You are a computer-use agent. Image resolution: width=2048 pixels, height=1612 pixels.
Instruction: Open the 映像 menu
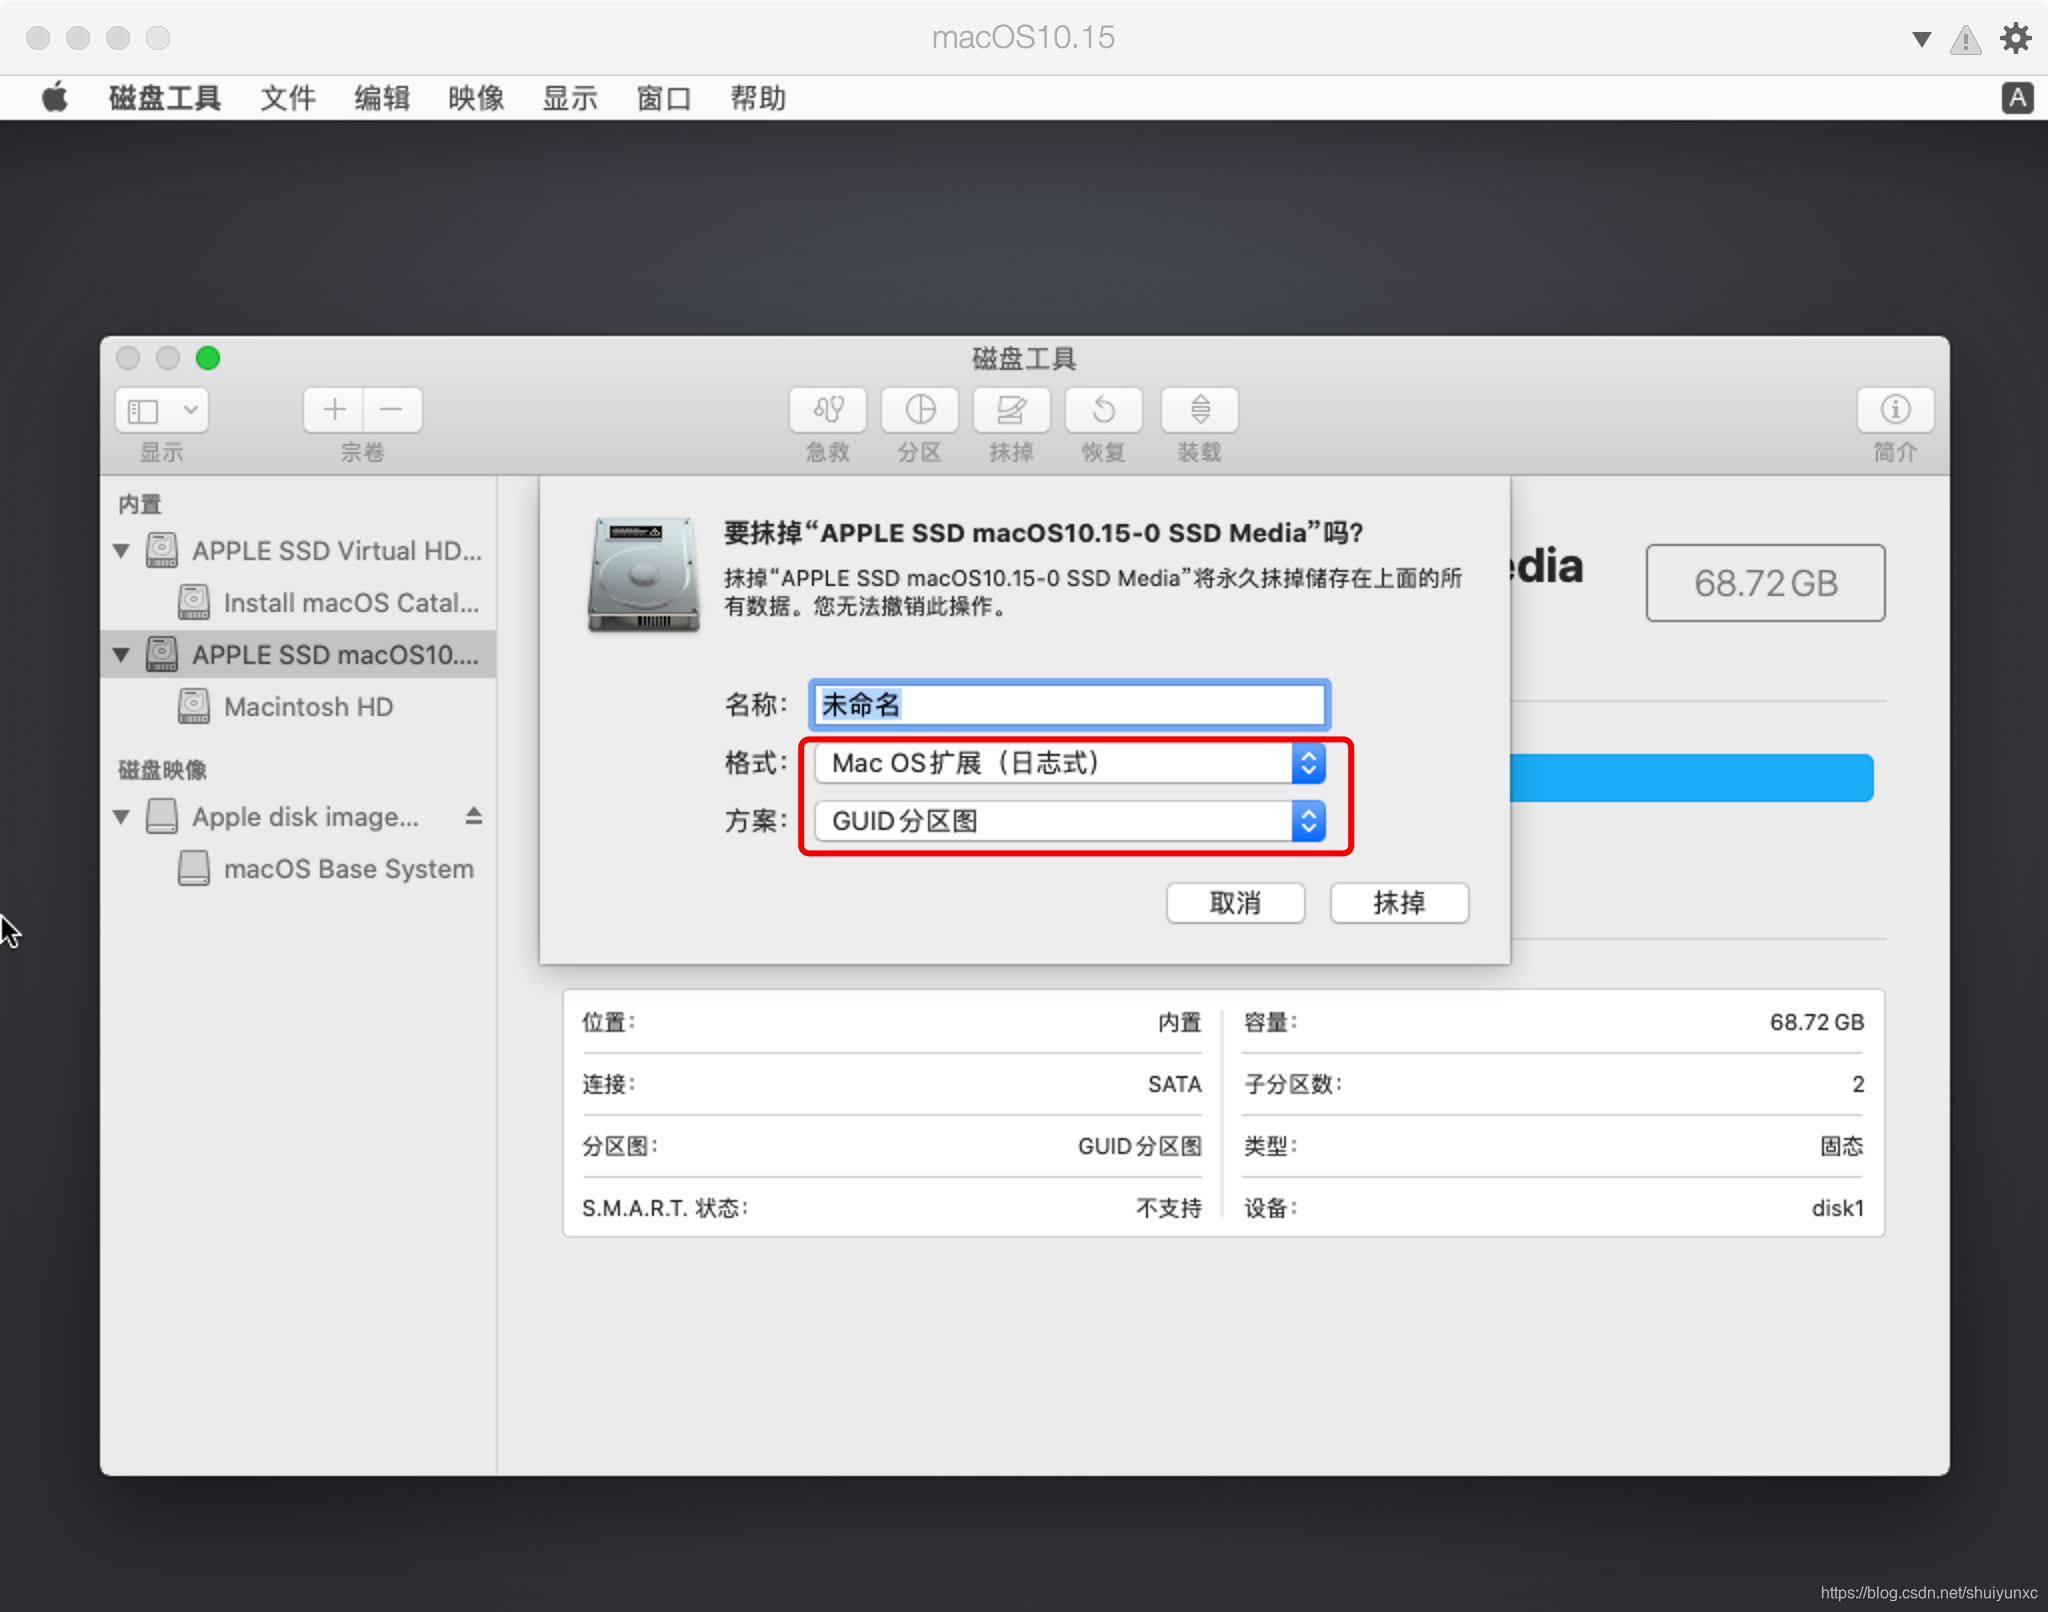(x=476, y=98)
